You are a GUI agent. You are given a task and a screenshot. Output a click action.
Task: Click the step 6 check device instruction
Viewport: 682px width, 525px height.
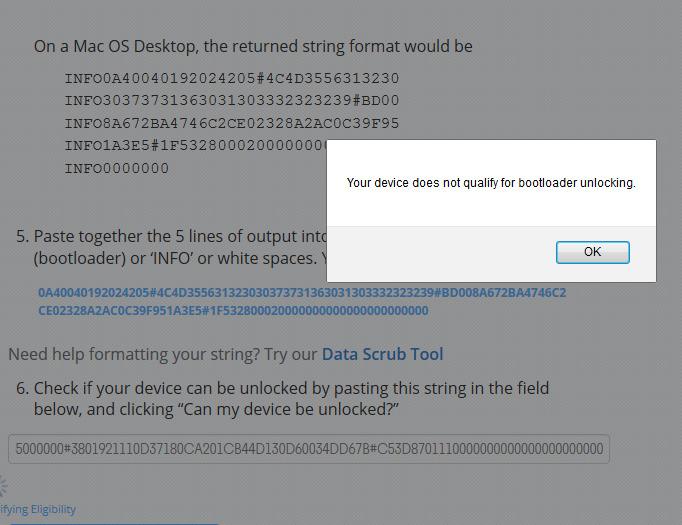pos(291,388)
